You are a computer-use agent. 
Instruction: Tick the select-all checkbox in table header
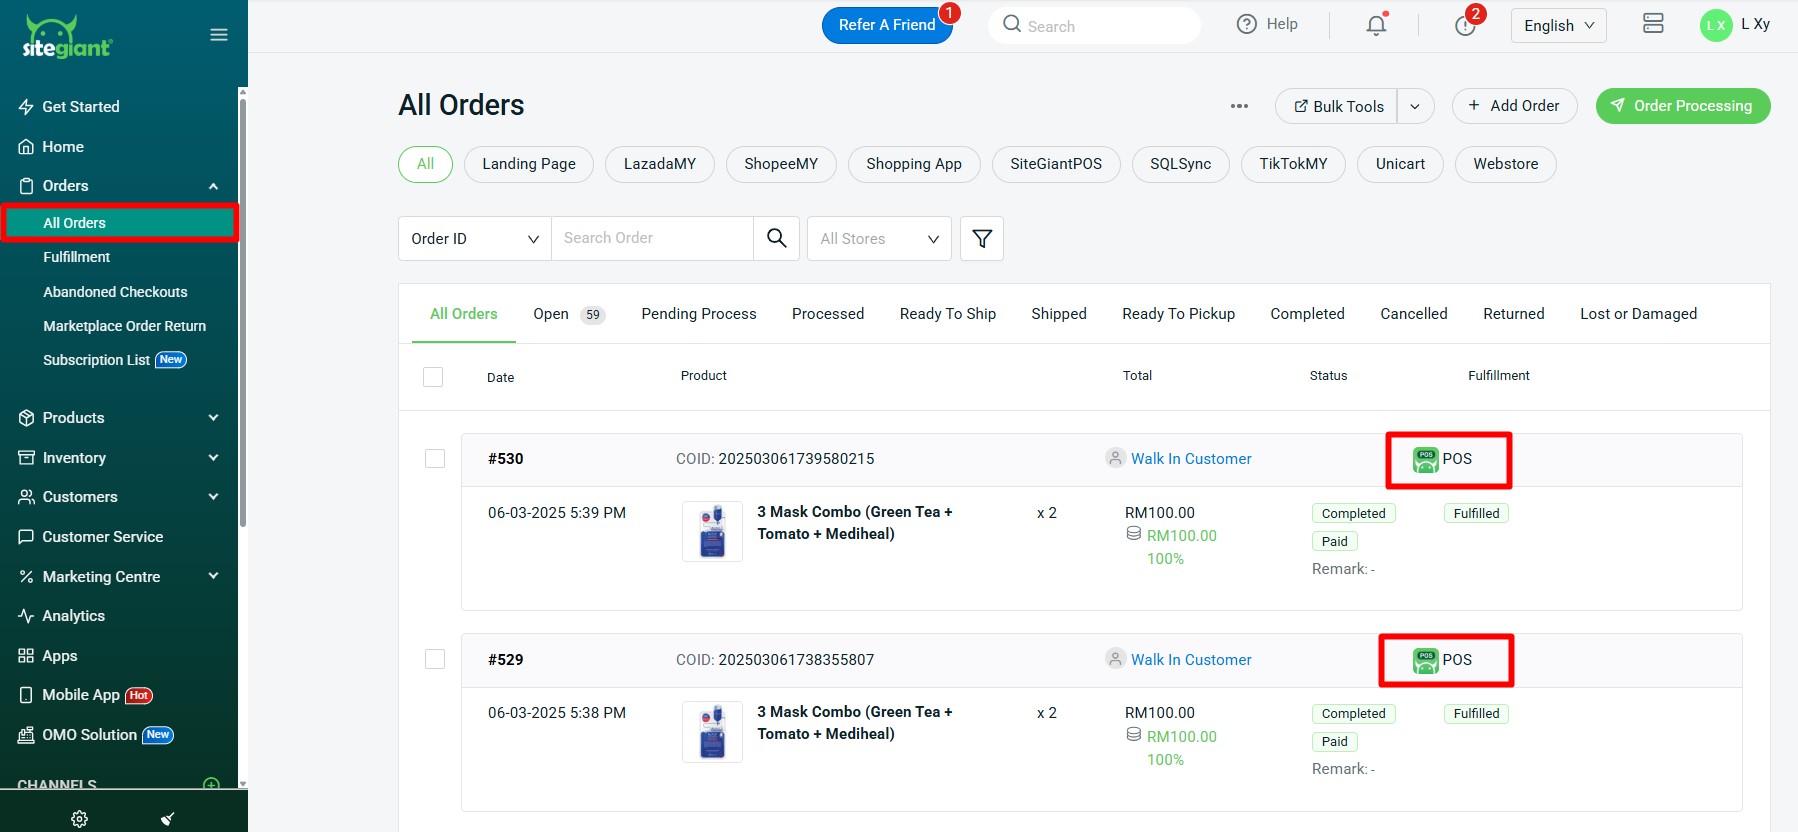[x=433, y=377]
